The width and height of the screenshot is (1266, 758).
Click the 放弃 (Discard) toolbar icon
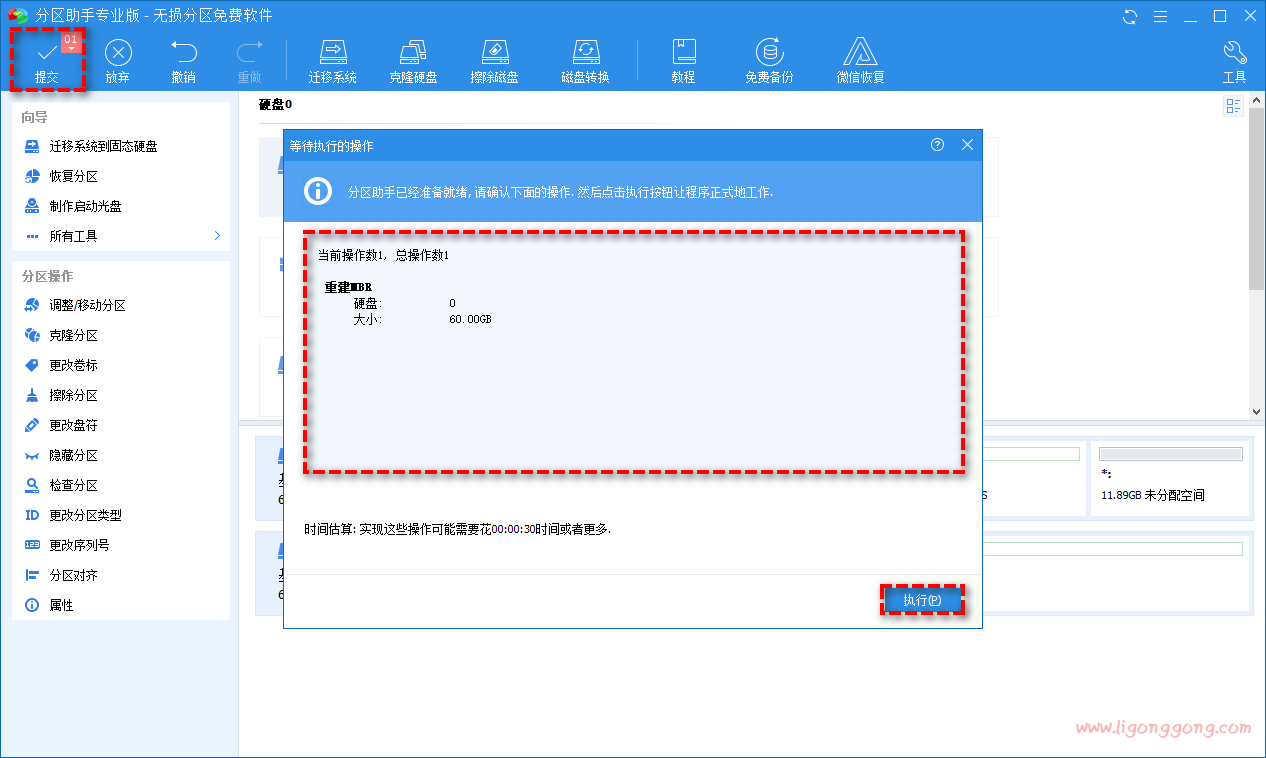point(118,60)
